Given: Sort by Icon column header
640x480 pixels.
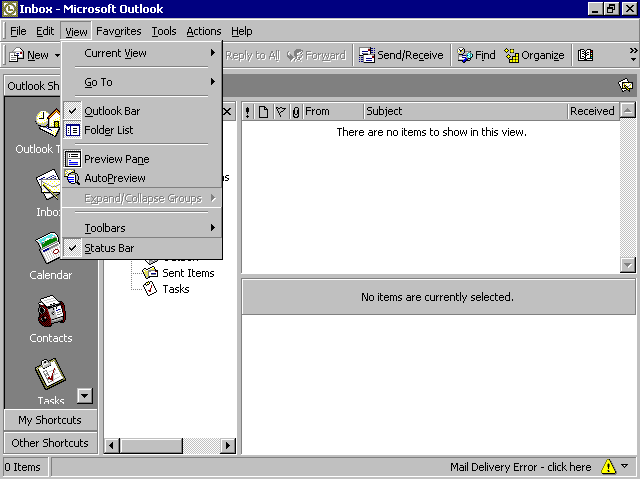Looking at the screenshot, I should 264,111.
